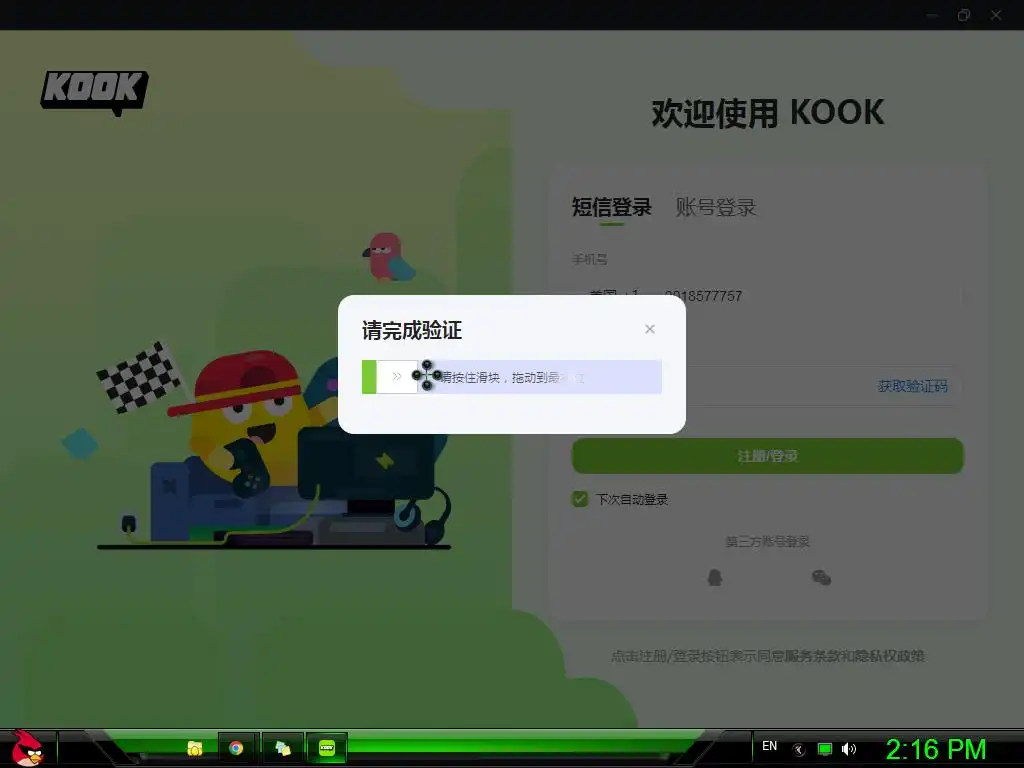Screen dimensions: 1024x768
Task: Click the 2:16 PM clock
Action: click(x=935, y=749)
